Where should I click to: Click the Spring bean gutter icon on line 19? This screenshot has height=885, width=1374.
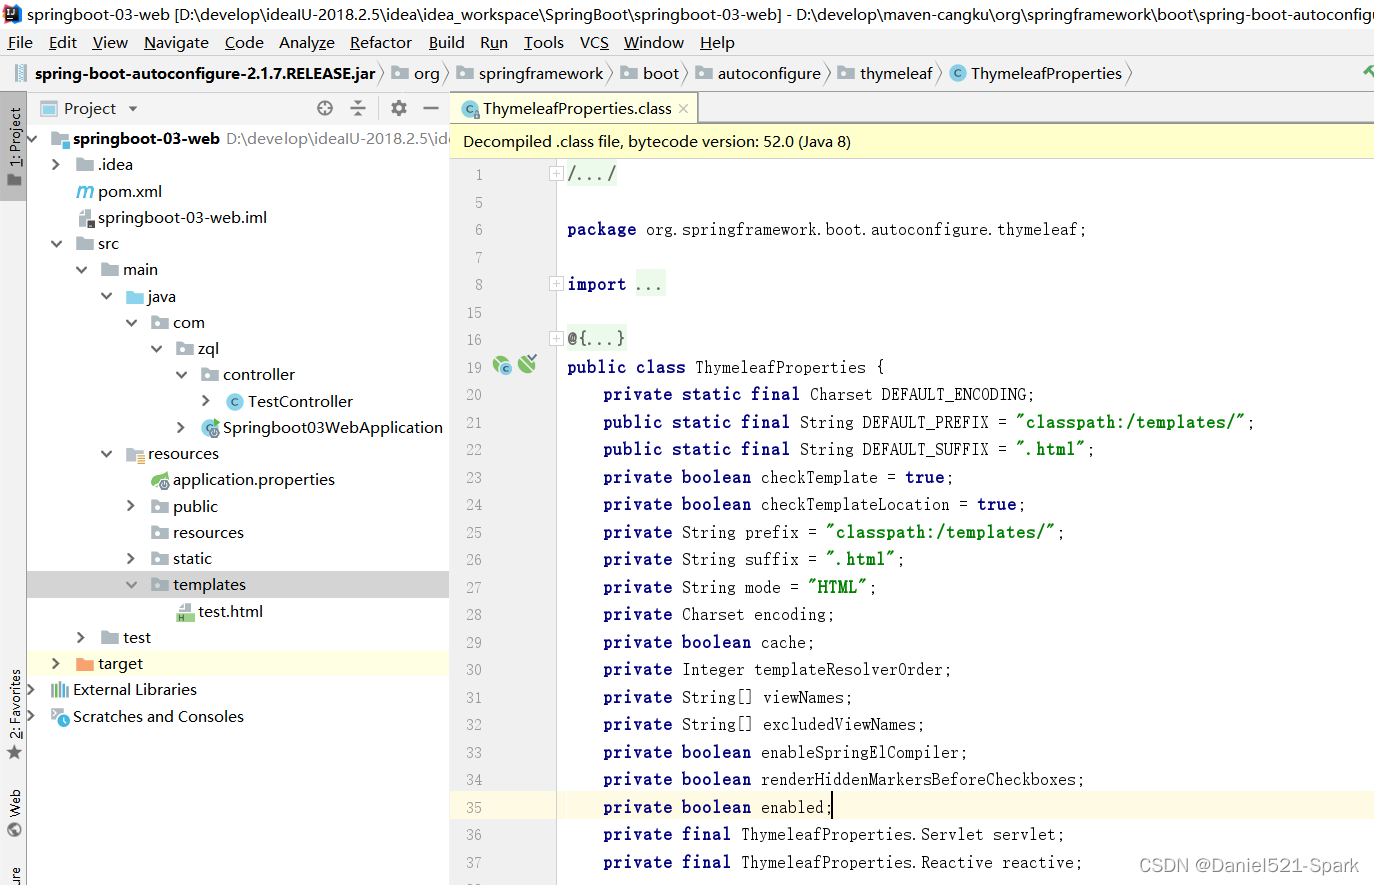502,366
